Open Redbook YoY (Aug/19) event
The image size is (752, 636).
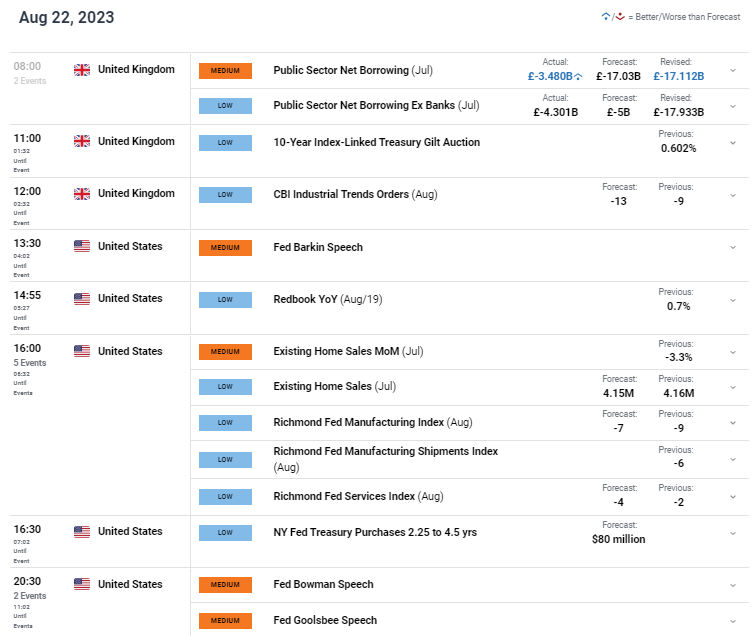(328, 300)
